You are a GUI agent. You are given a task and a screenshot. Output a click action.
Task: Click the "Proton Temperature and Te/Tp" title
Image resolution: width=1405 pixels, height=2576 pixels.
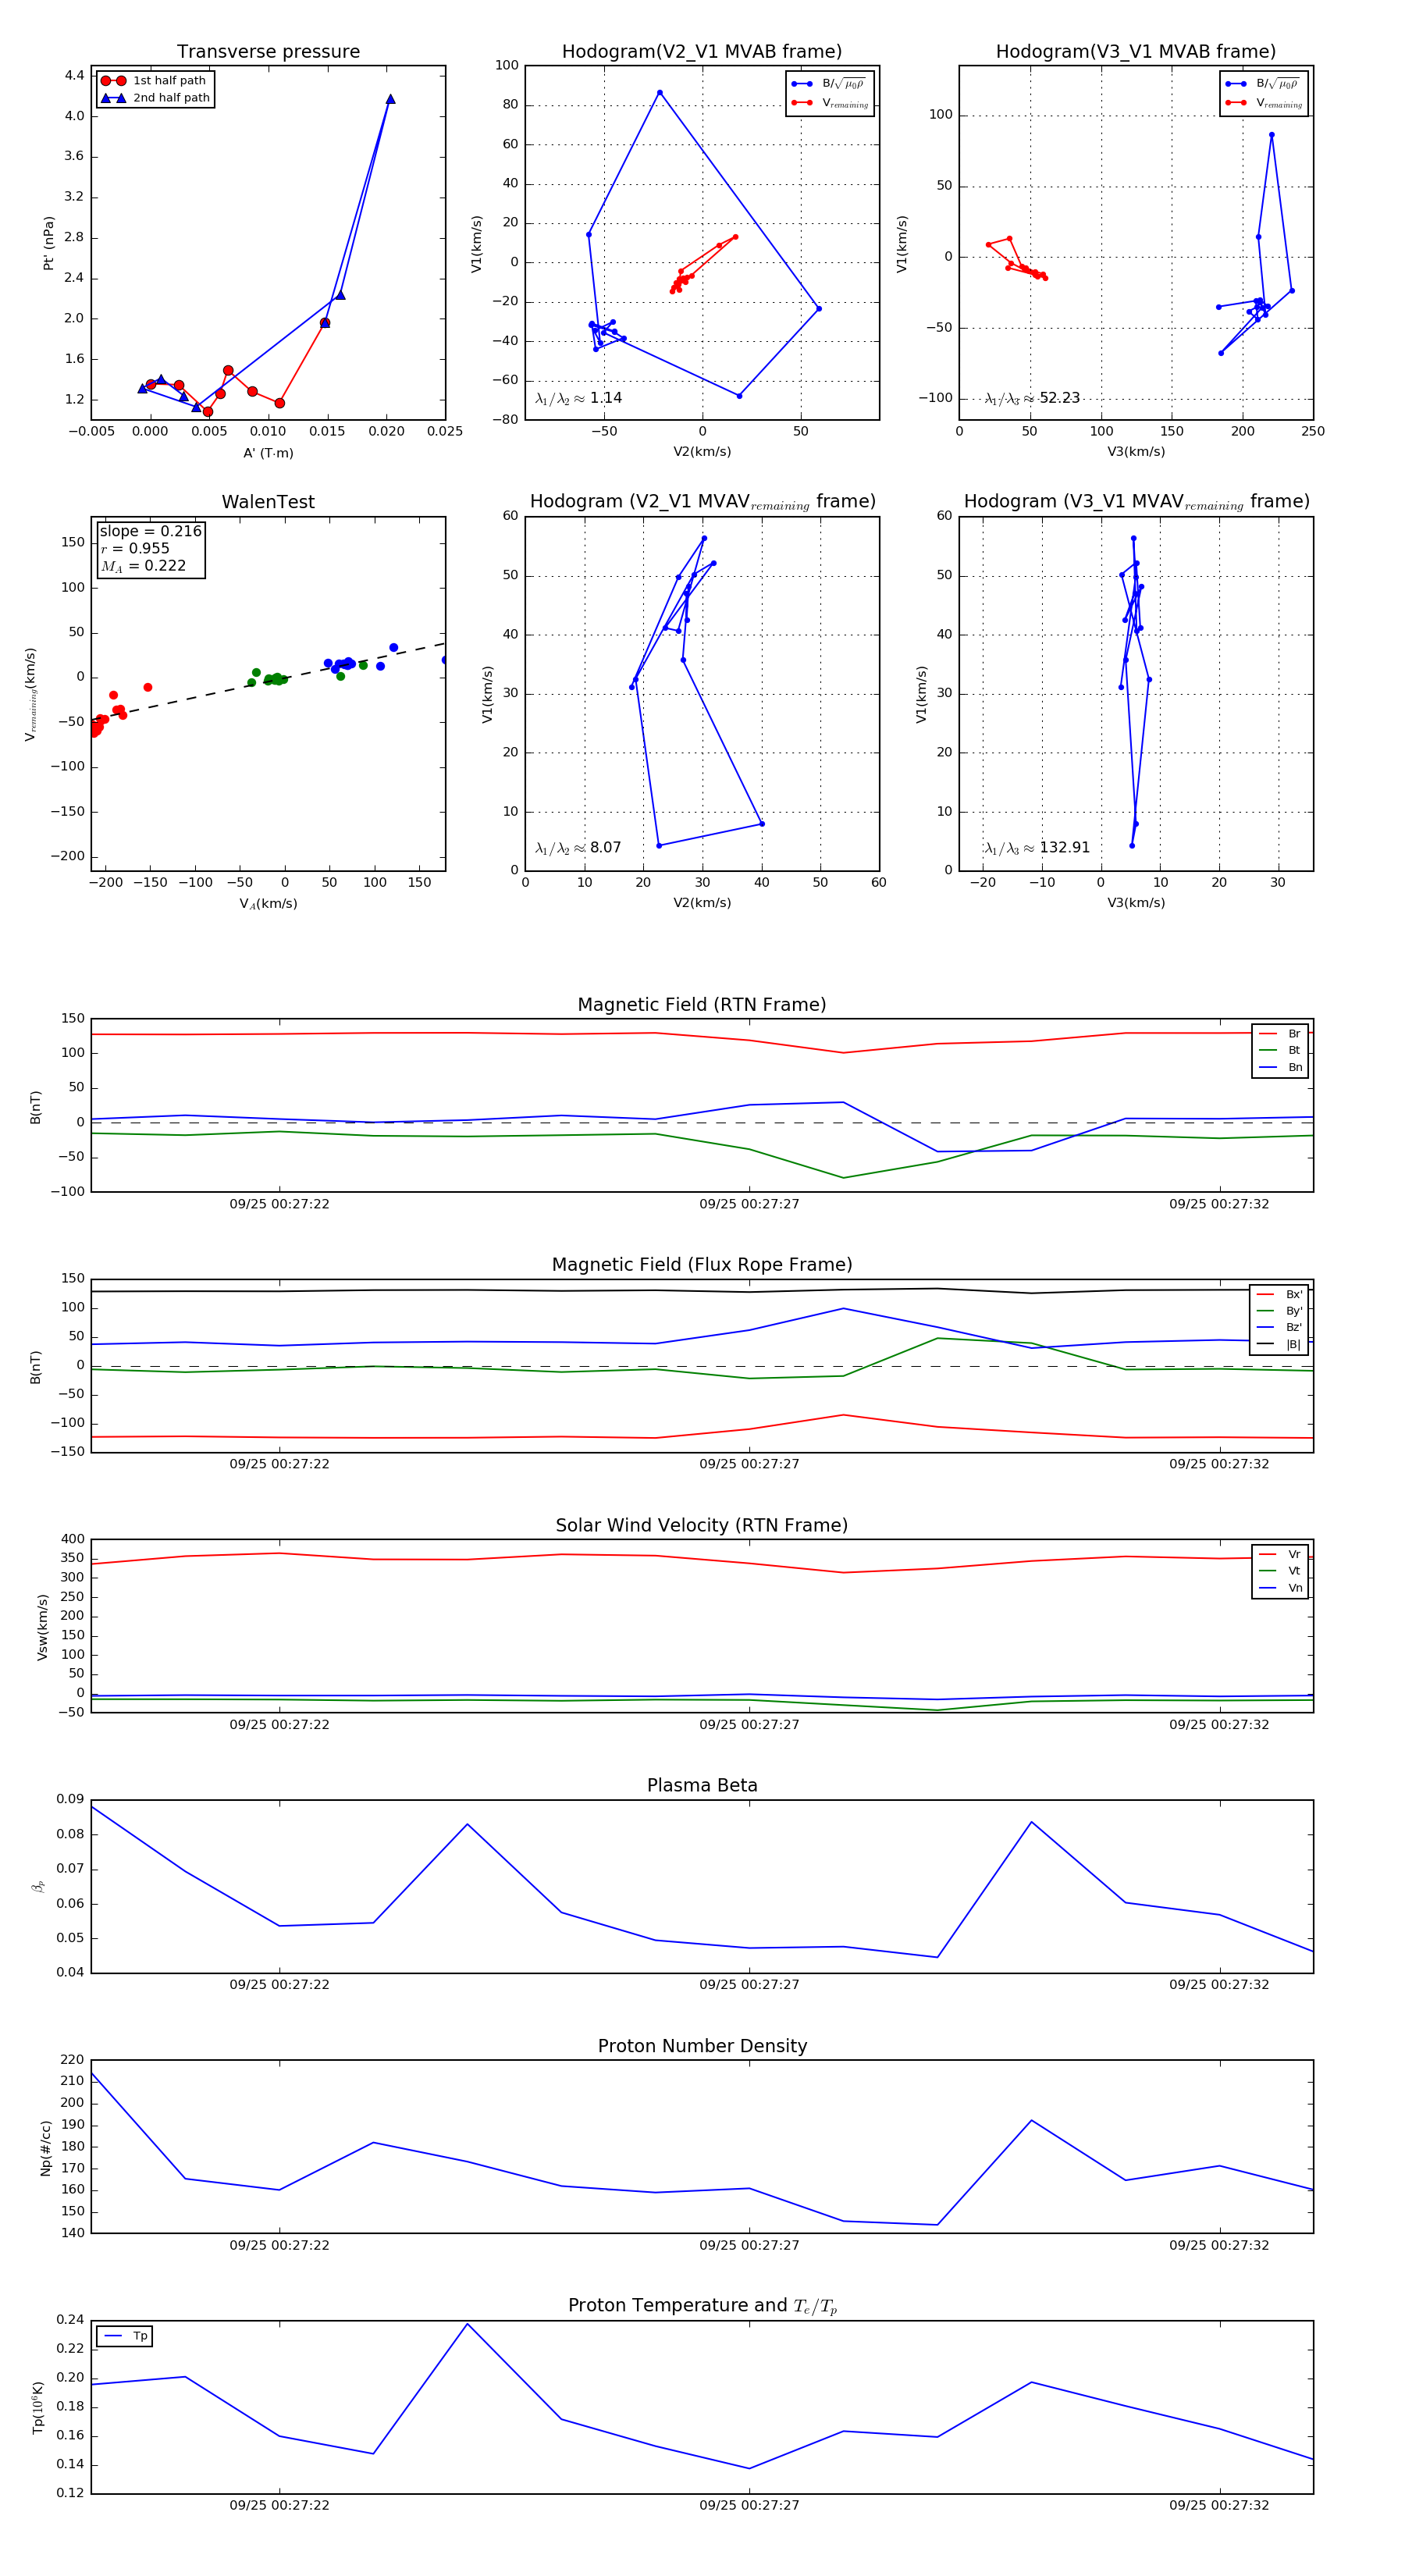tap(702, 2307)
